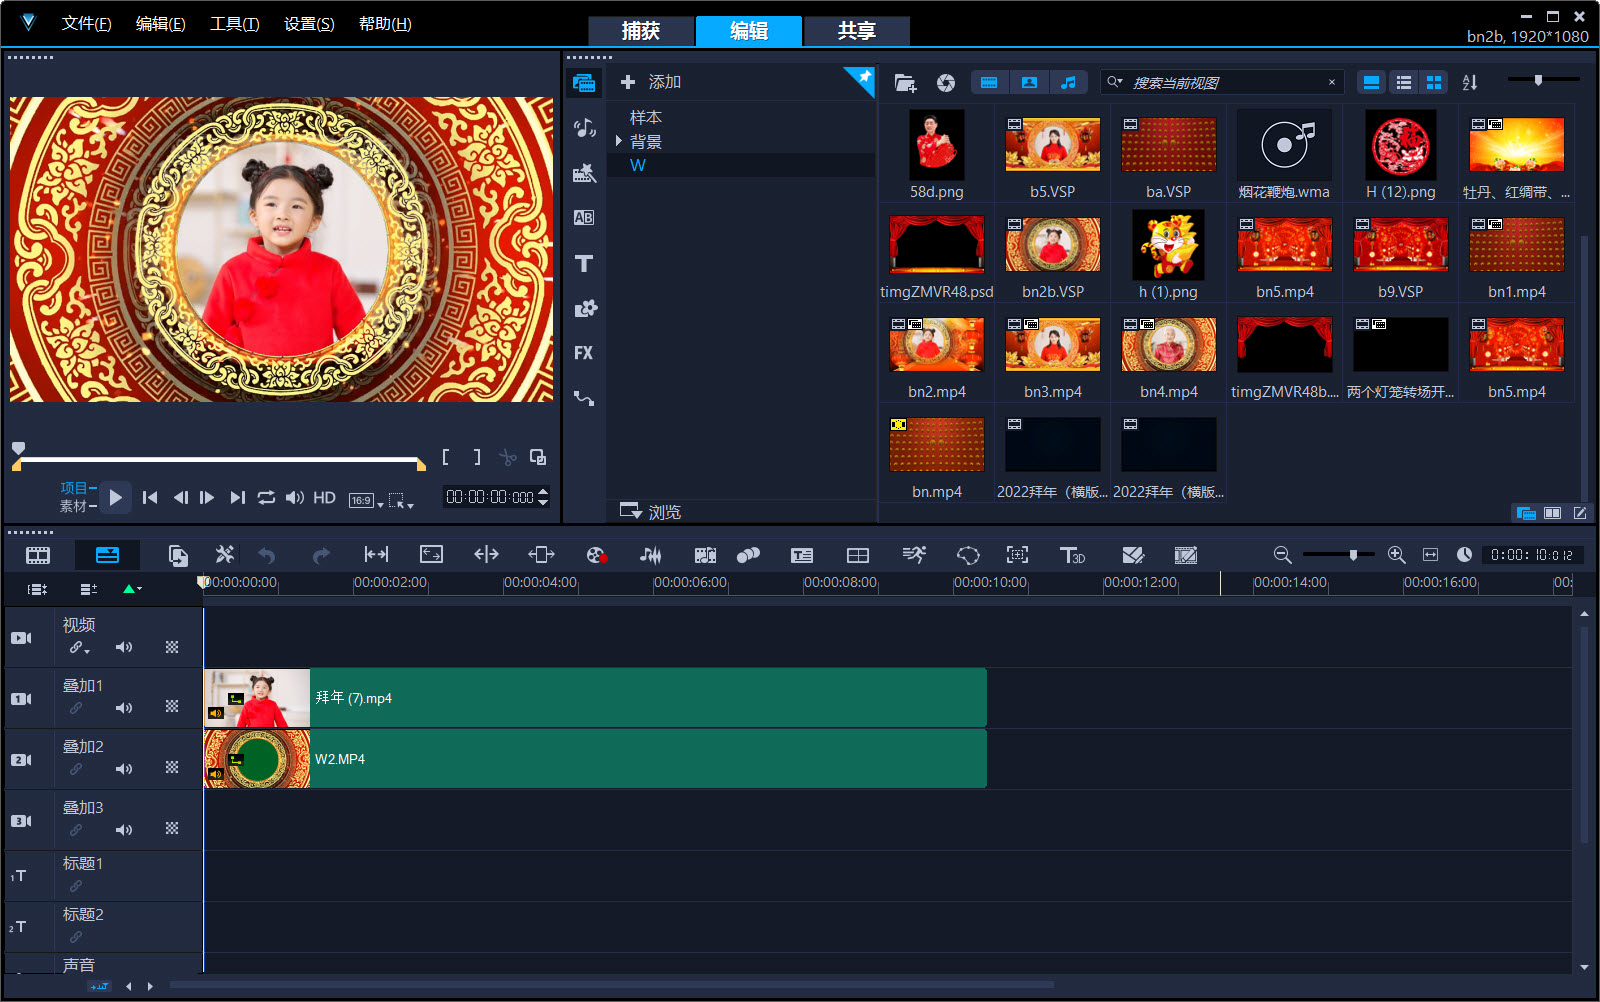The width and height of the screenshot is (1600, 1002).
Task: Open the Transition (AB) library panel
Action: click(585, 218)
